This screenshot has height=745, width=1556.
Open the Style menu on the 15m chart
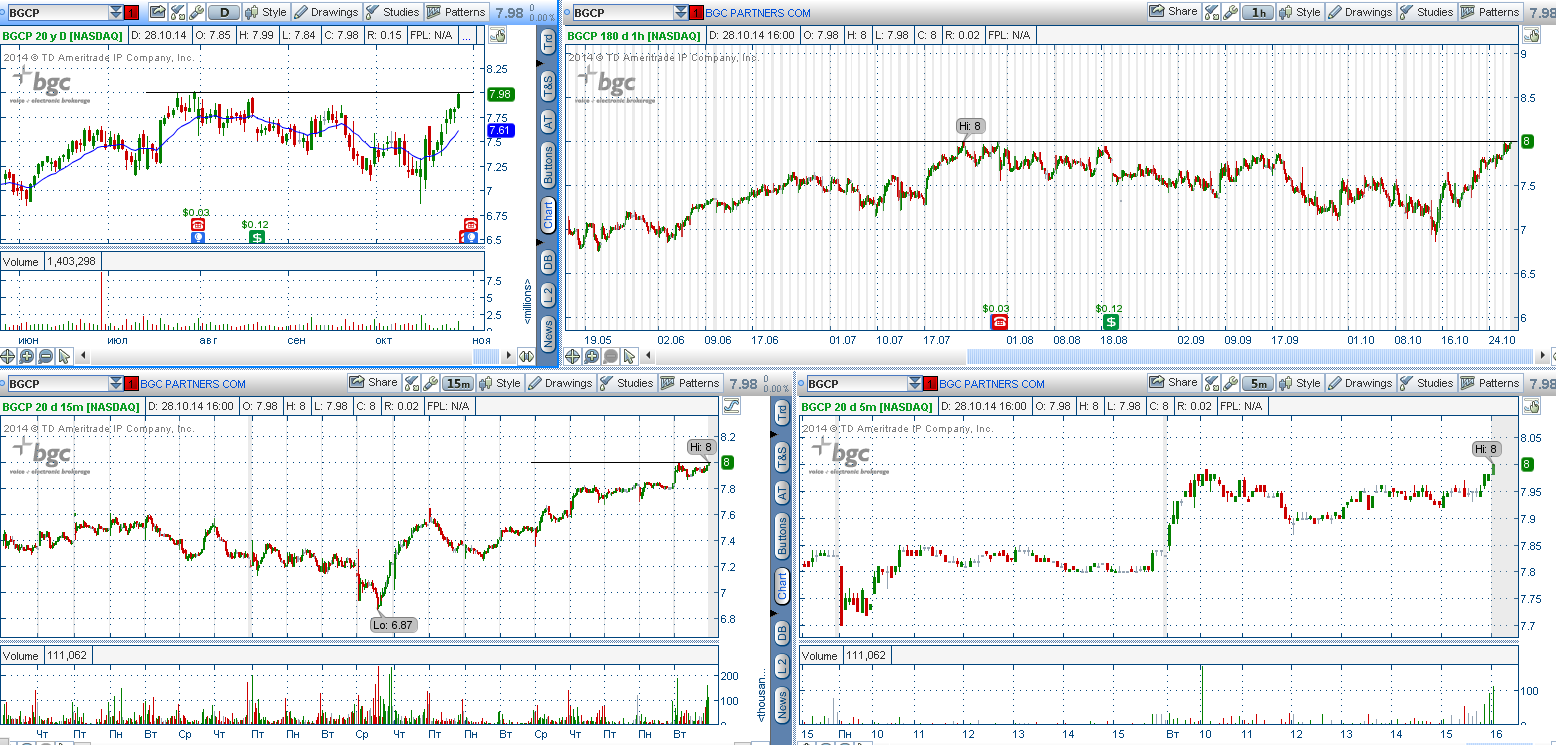click(x=499, y=383)
